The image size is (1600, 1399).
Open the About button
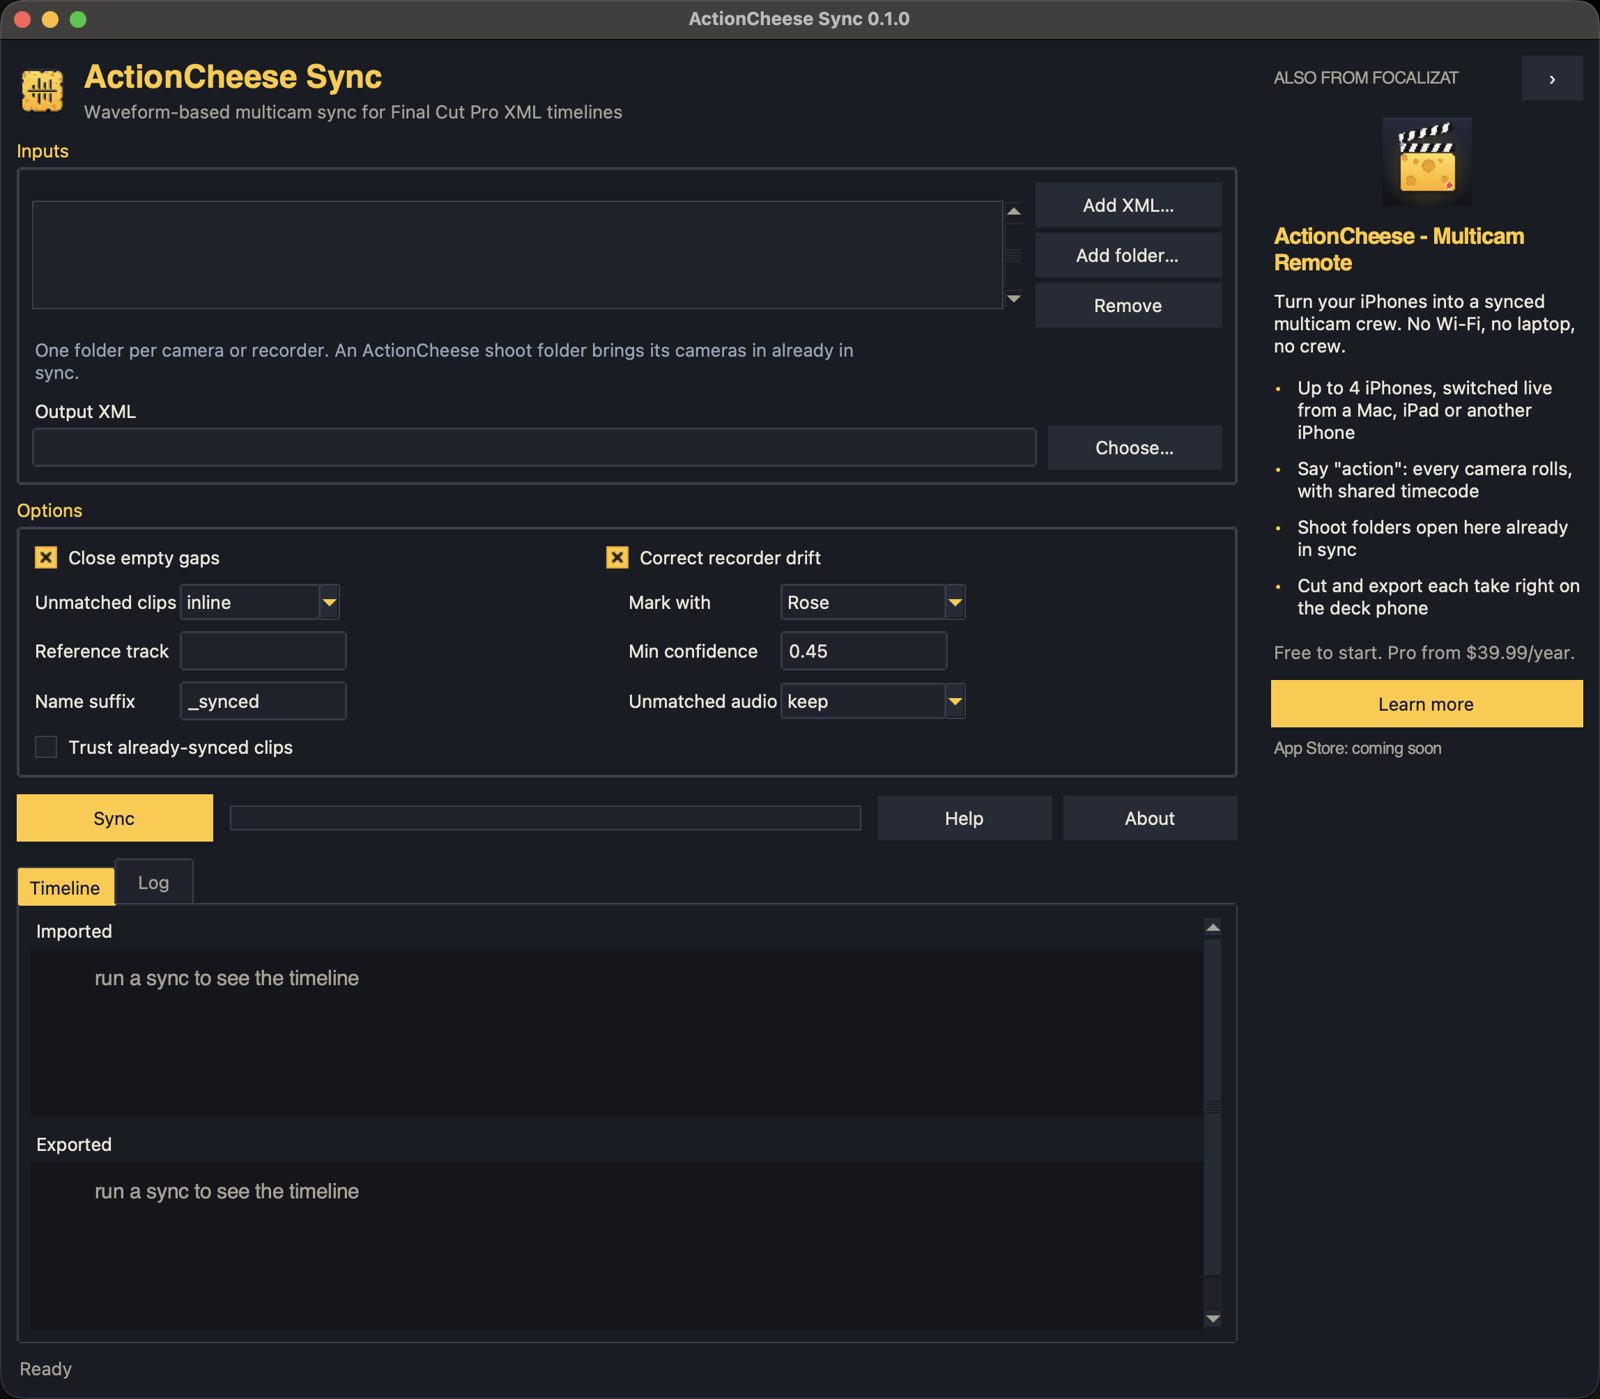[x=1150, y=818]
